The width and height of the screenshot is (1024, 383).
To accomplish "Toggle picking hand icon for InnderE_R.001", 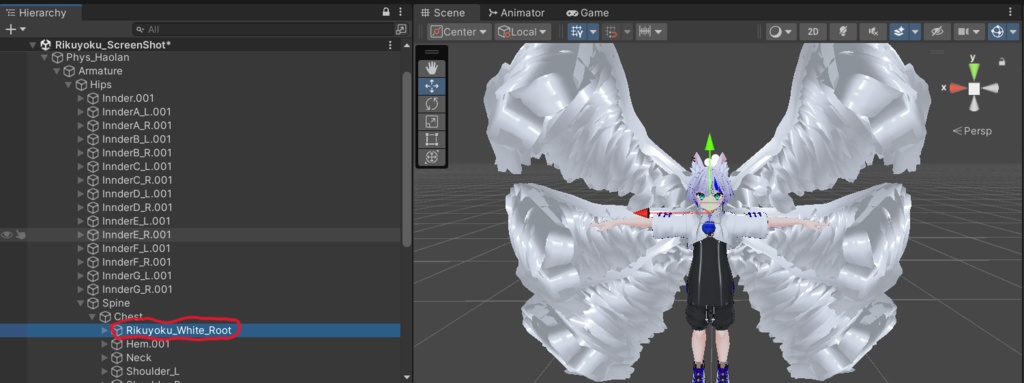I will click(x=20, y=235).
